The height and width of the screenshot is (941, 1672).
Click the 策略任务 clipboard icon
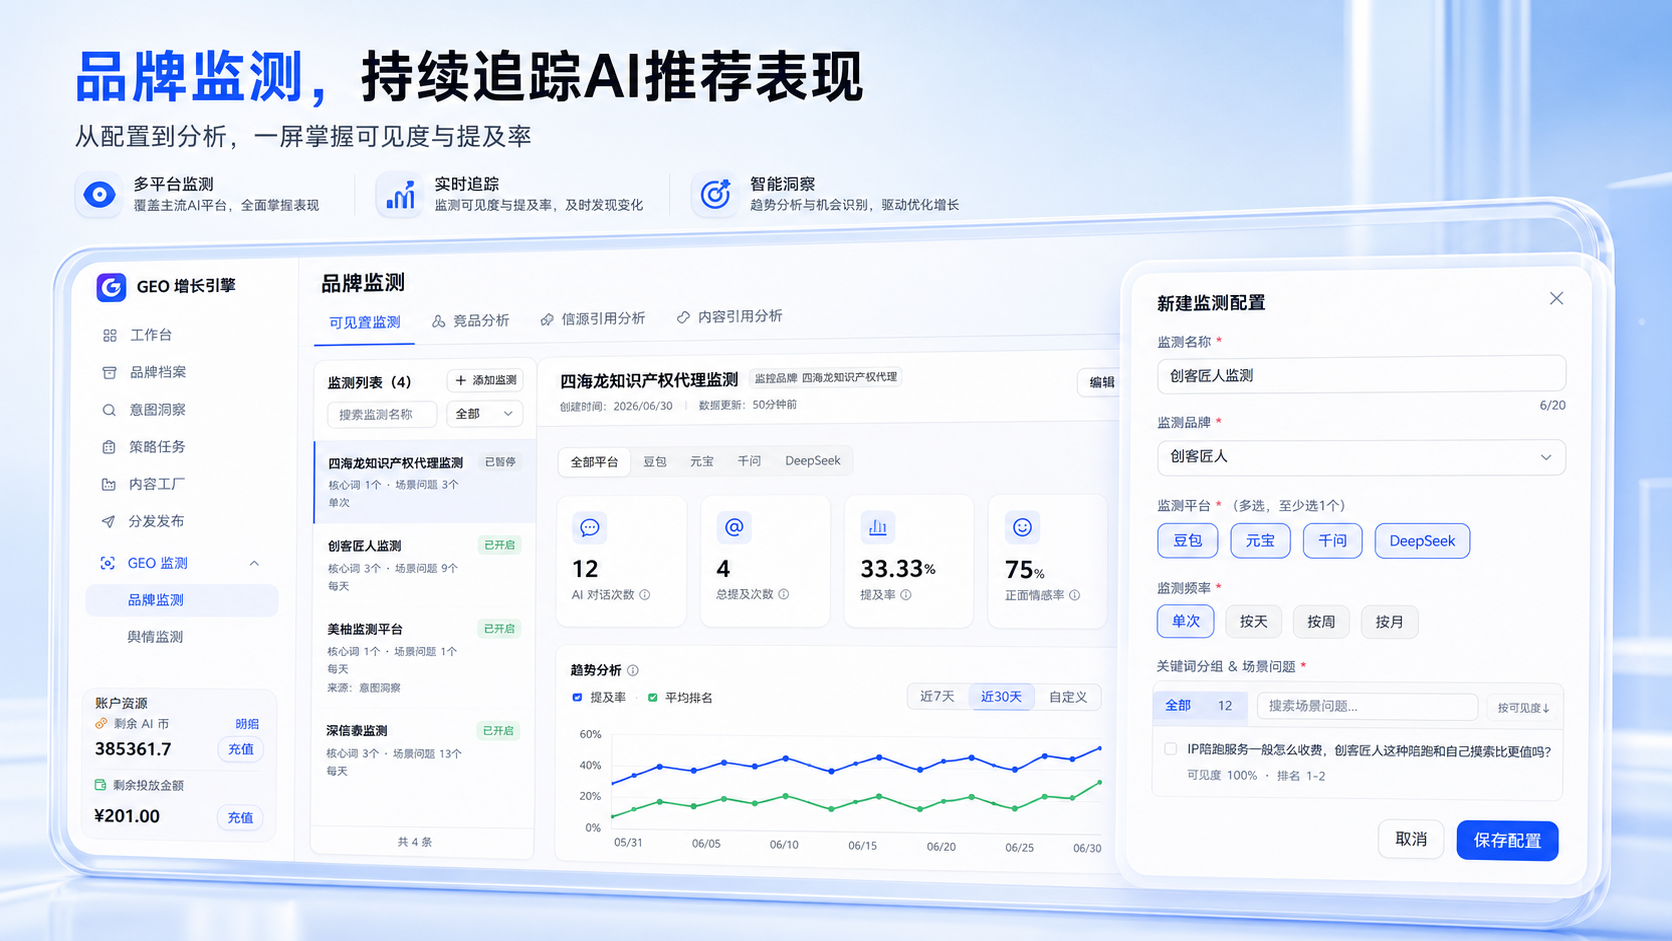coord(109,447)
